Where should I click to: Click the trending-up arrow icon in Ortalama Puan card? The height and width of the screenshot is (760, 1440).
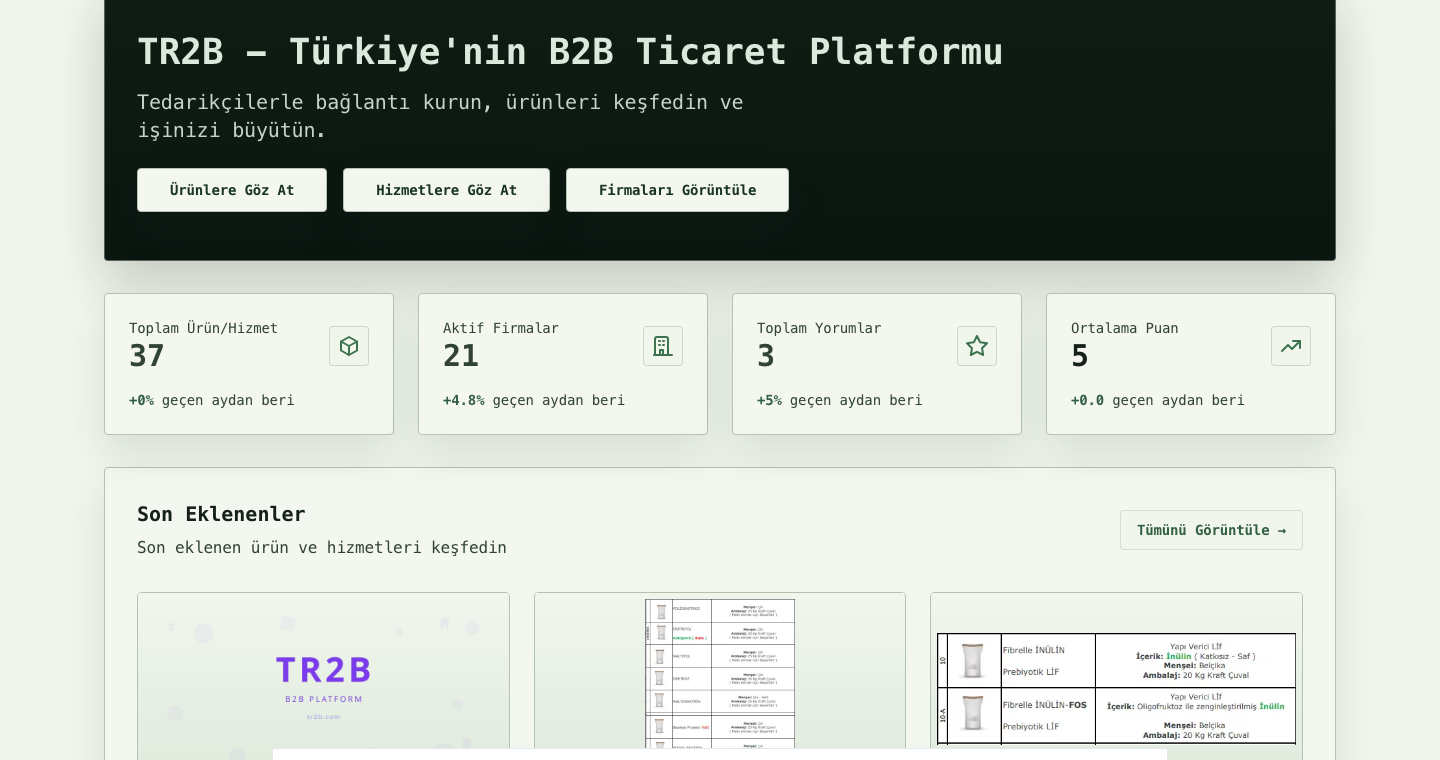click(1291, 346)
